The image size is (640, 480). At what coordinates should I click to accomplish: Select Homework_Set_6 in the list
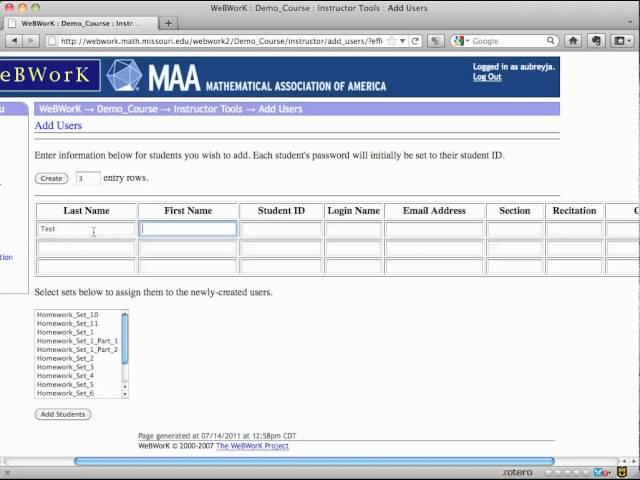tap(65, 393)
